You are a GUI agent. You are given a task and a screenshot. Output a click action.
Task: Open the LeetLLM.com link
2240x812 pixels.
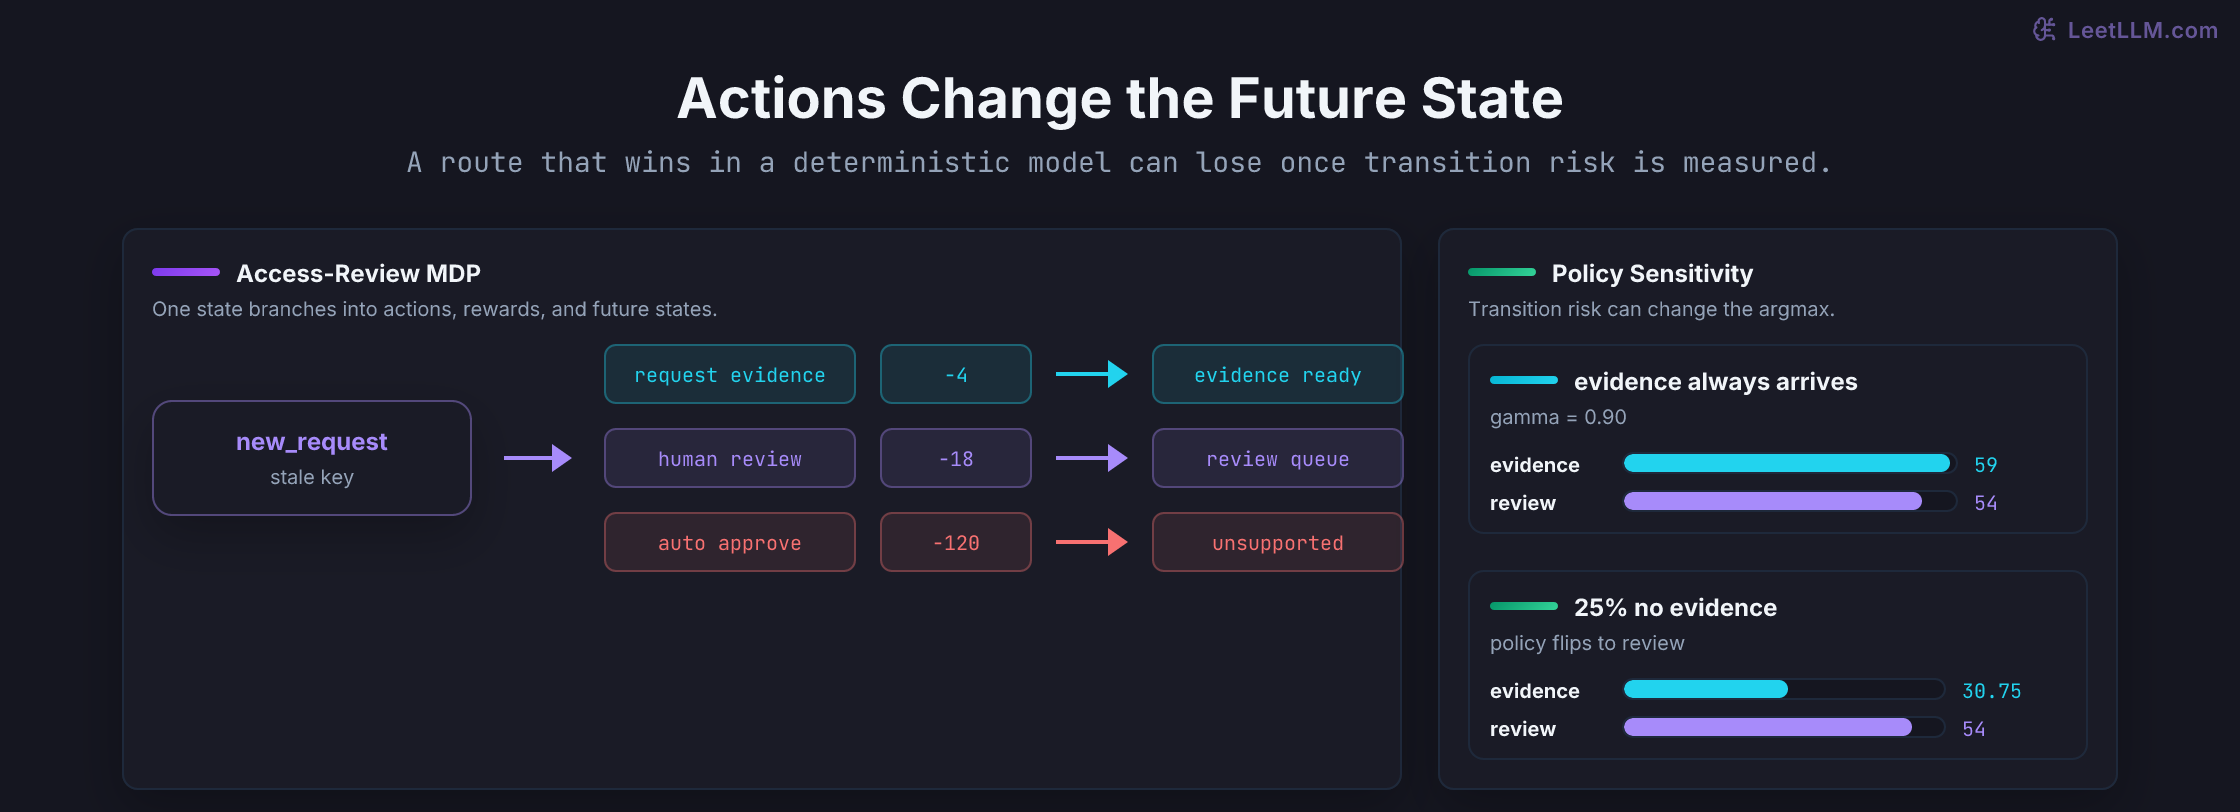2142,30
